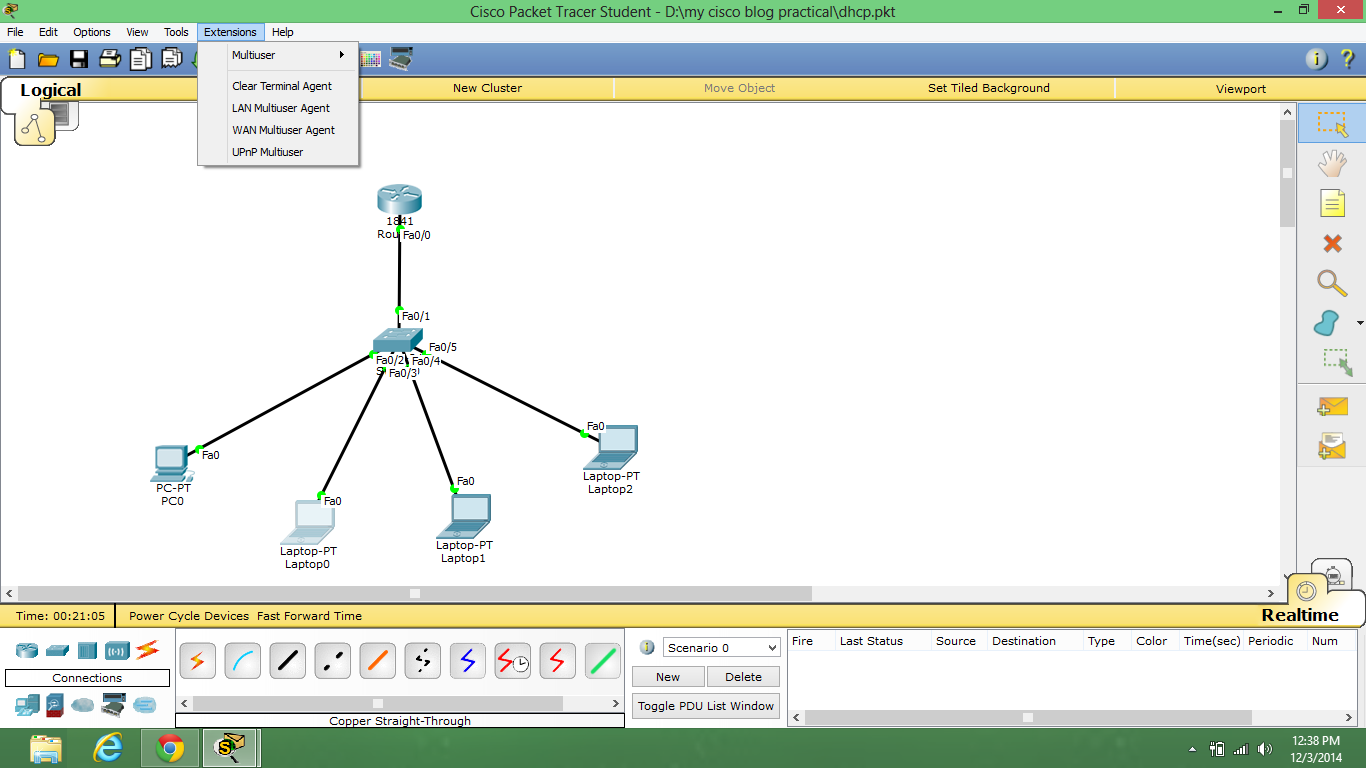Image resolution: width=1366 pixels, height=768 pixels.
Task: Print the workspace with printer icon
Action: coord(110,59)
